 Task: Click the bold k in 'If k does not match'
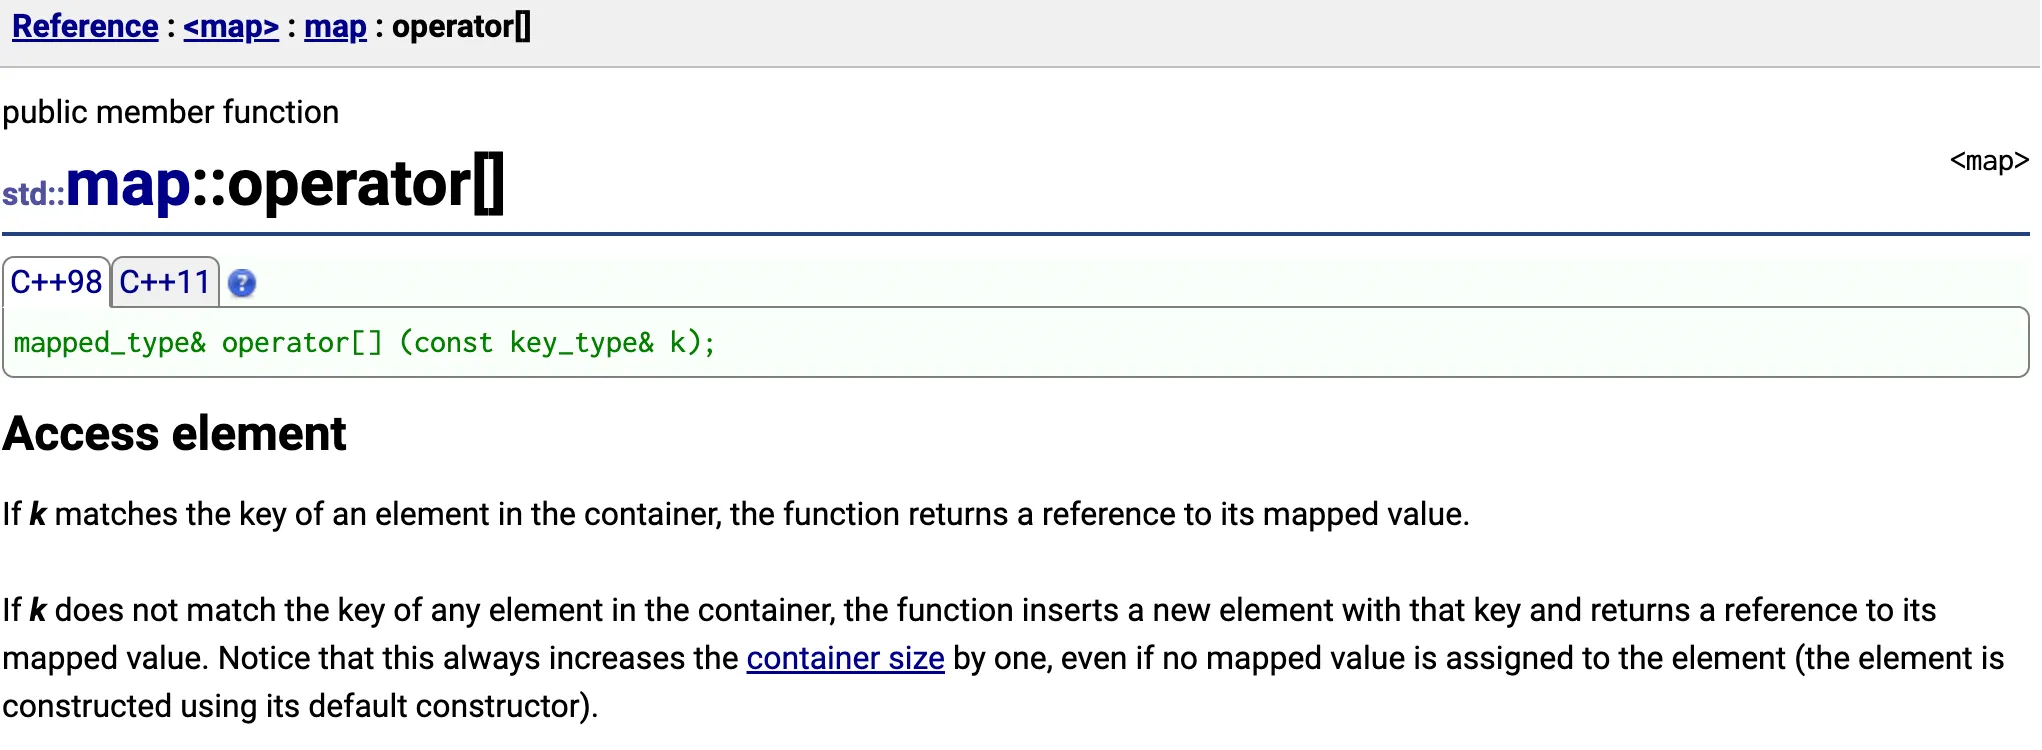click(x=38, y=610)
